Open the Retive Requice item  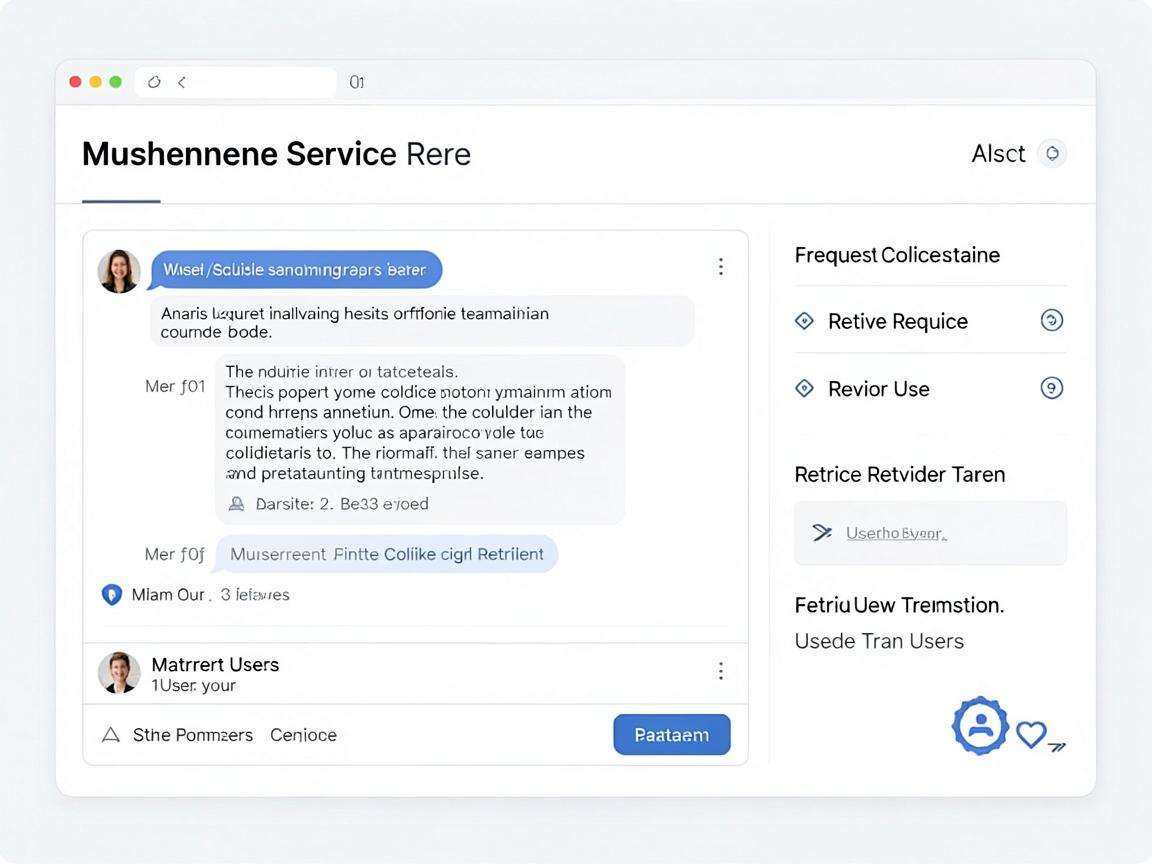(x=898, y=321)
